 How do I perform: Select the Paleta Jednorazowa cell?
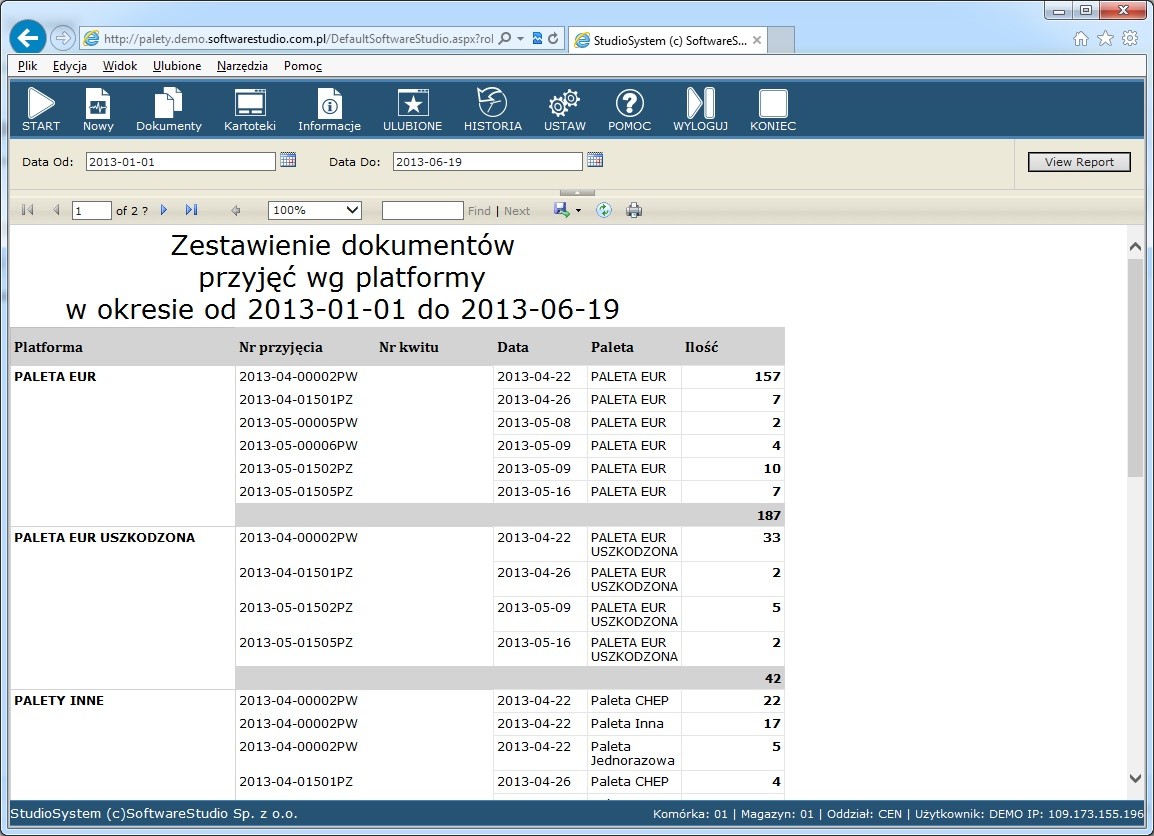point(632,753)
